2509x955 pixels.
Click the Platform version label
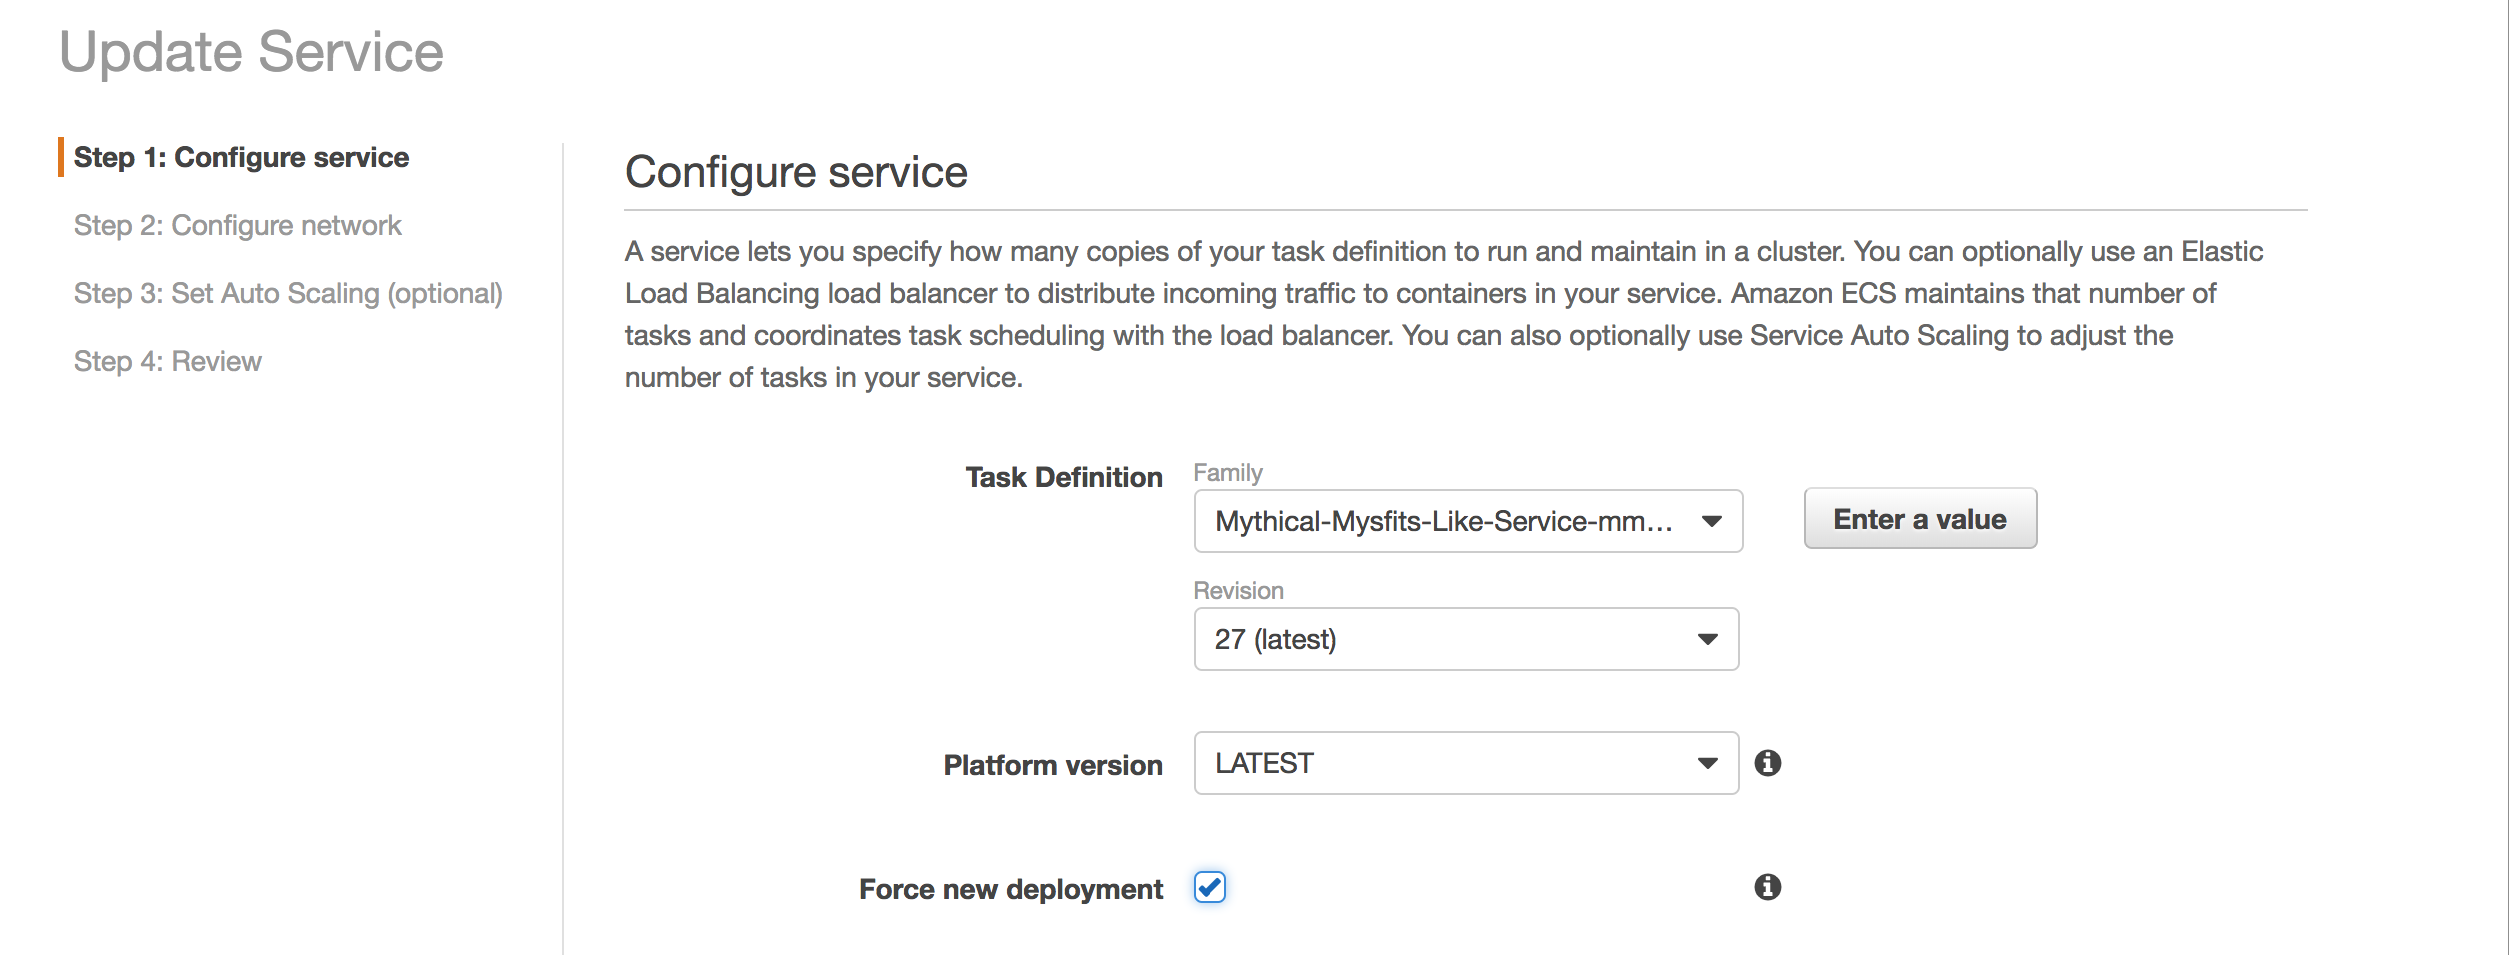click(1053, 765)
